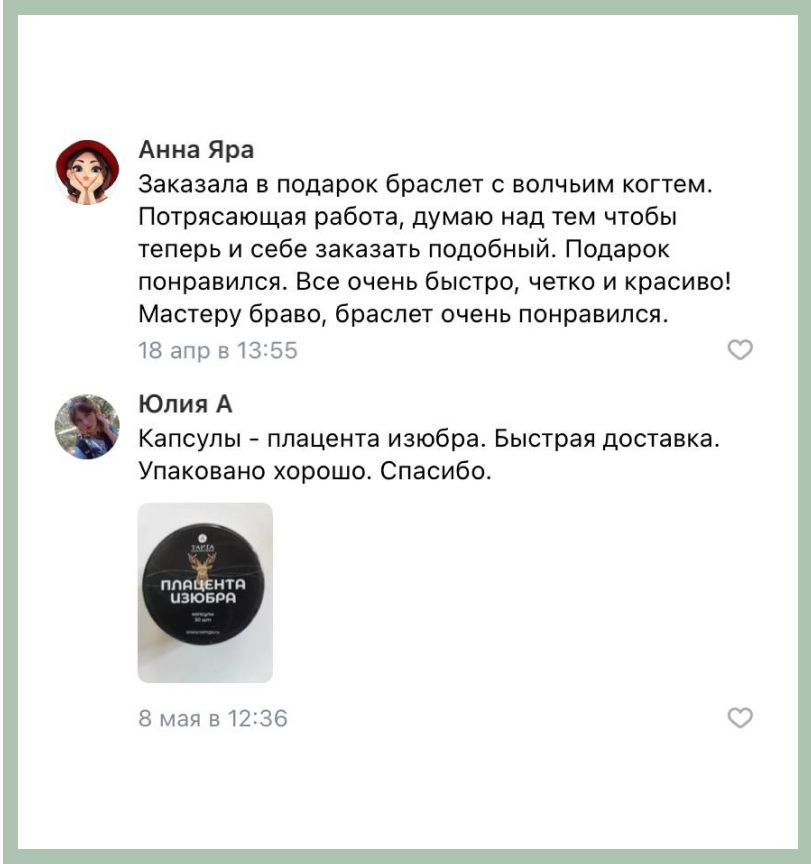Open Анна Яра's cartoon avatar
811x864 pixels.
88,172
